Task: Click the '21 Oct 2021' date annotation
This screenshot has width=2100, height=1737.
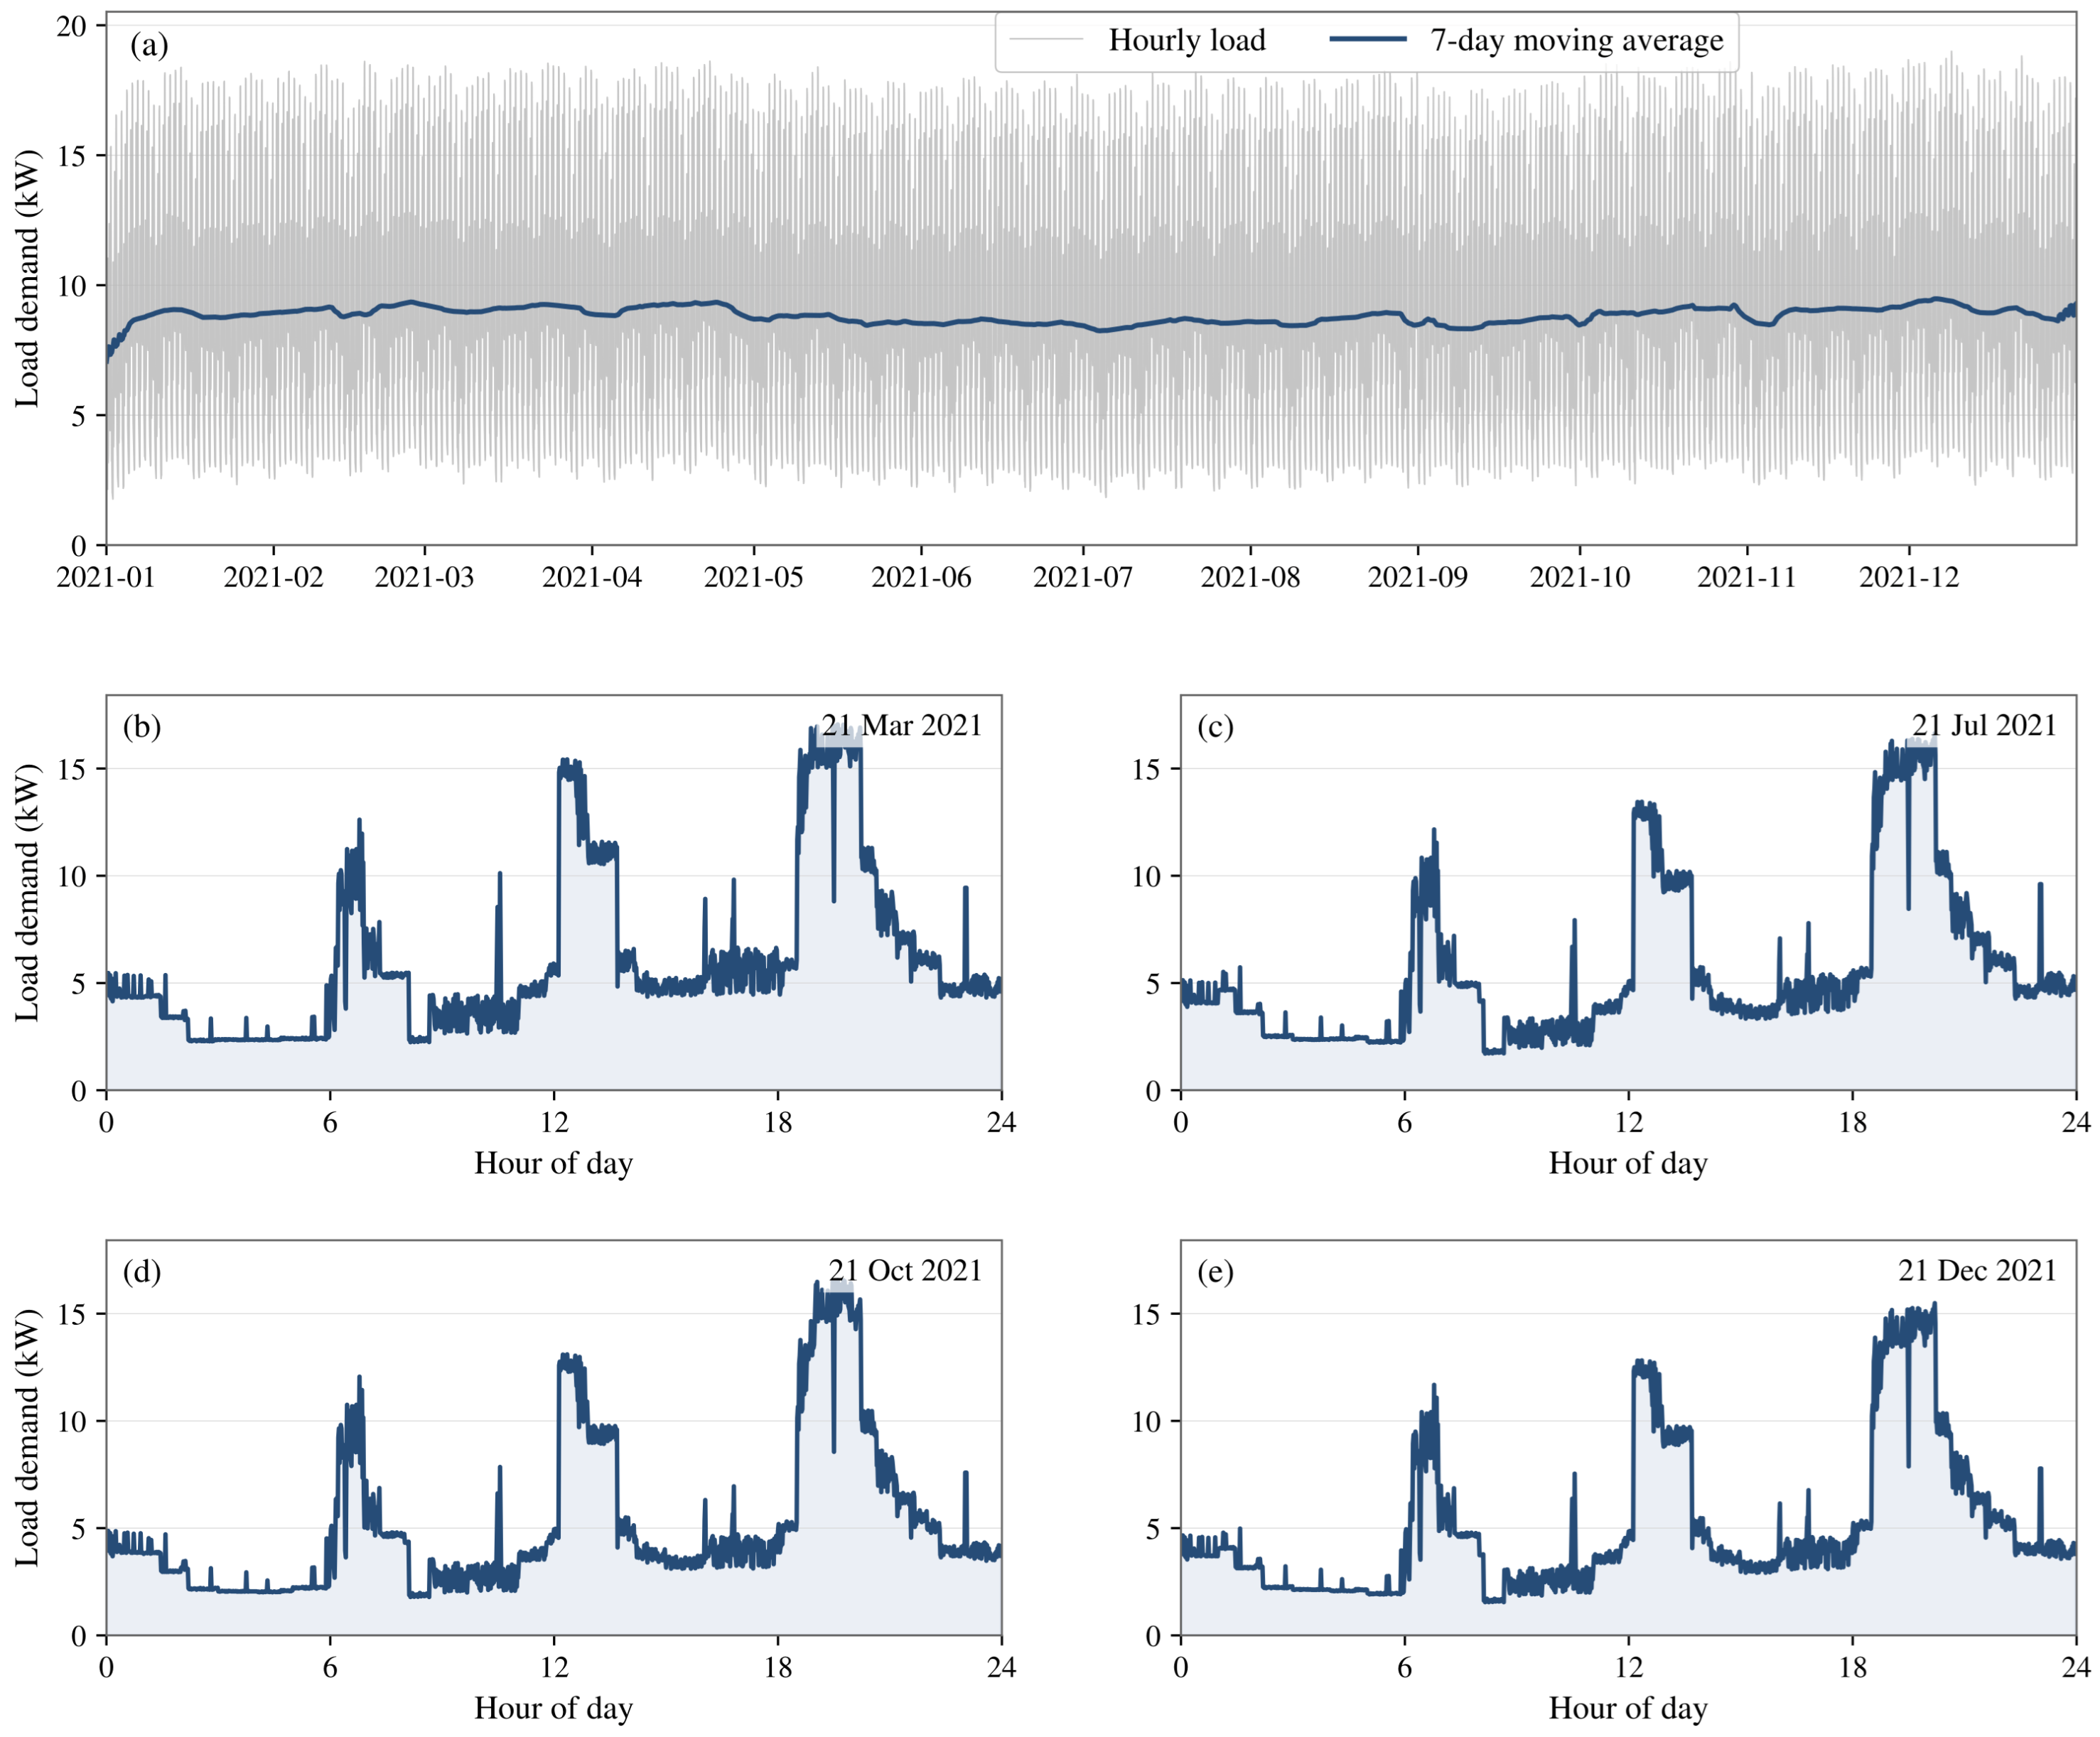Action: [905, 1270]
